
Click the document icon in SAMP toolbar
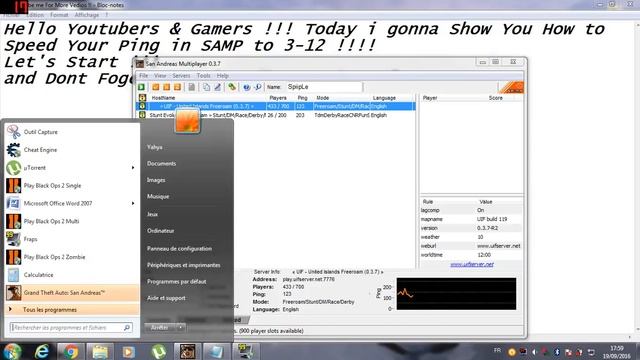click(191, 87)
